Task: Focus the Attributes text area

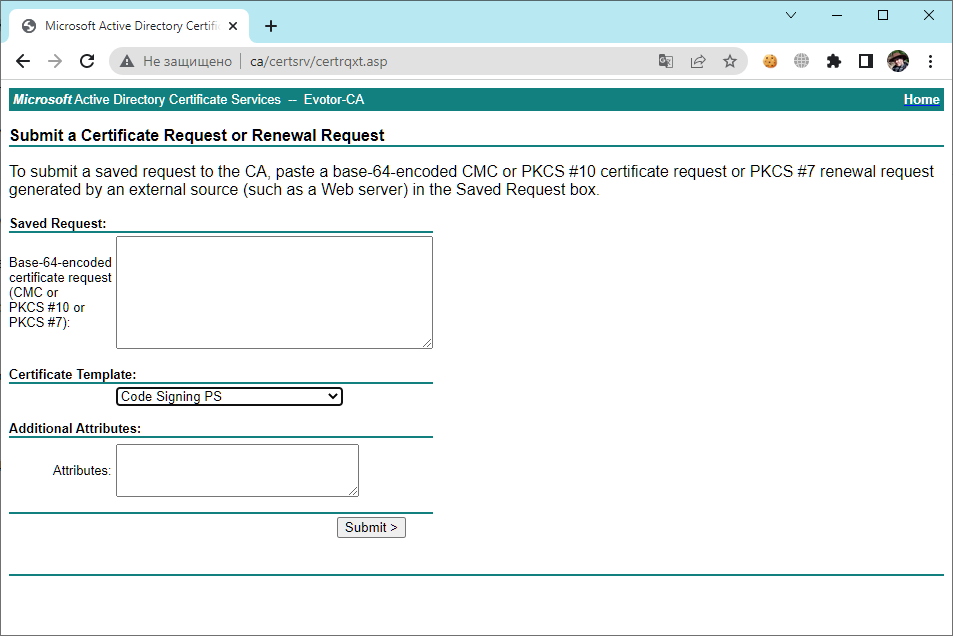Action: pyautogui.click(x=237, y=471)
